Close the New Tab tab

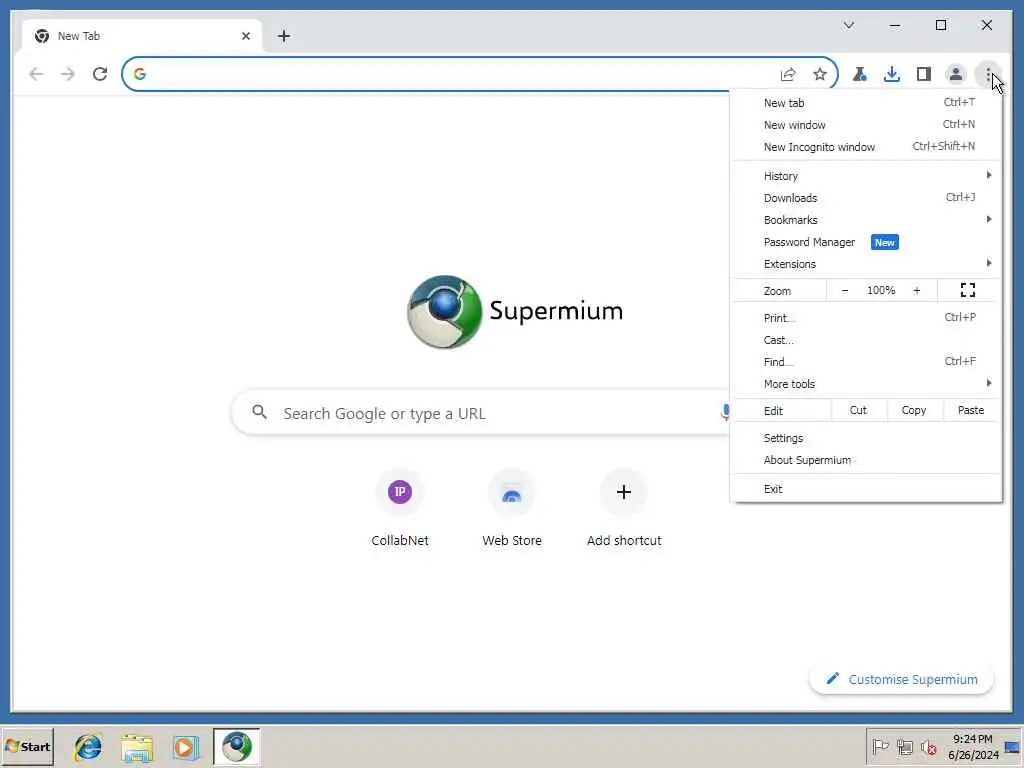tap(246, 36)
